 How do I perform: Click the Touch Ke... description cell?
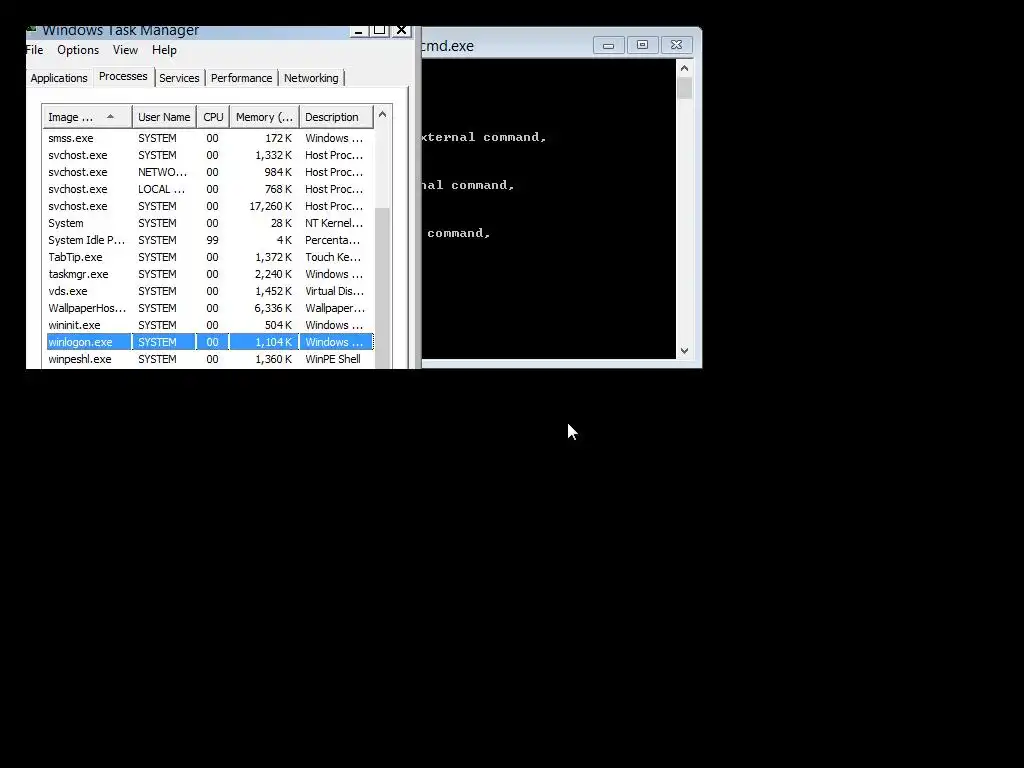[x=333, y=257]
